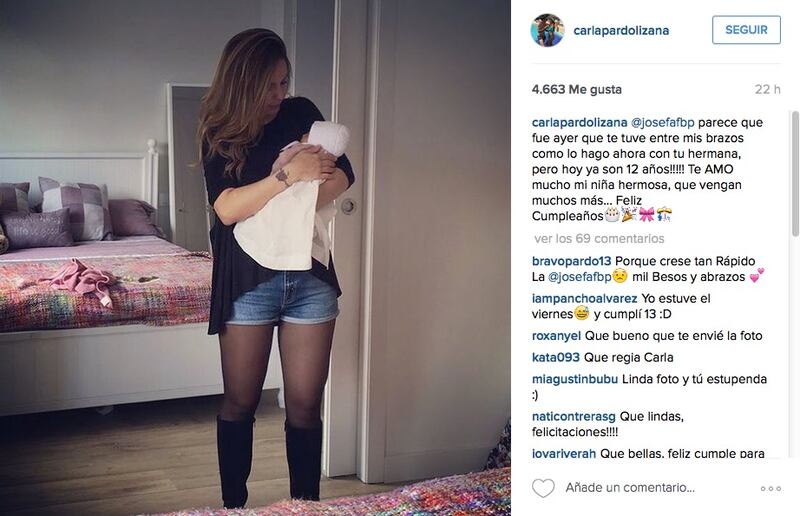
Task: Click the "4.663 Me gusta" likes count
Action: (577, 89)
